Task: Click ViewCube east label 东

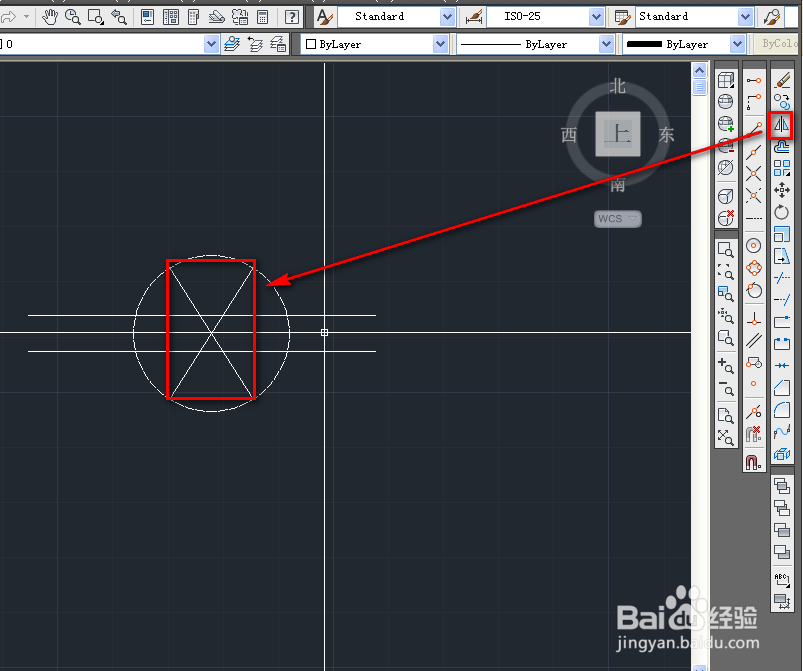Action: pos(666,135)
